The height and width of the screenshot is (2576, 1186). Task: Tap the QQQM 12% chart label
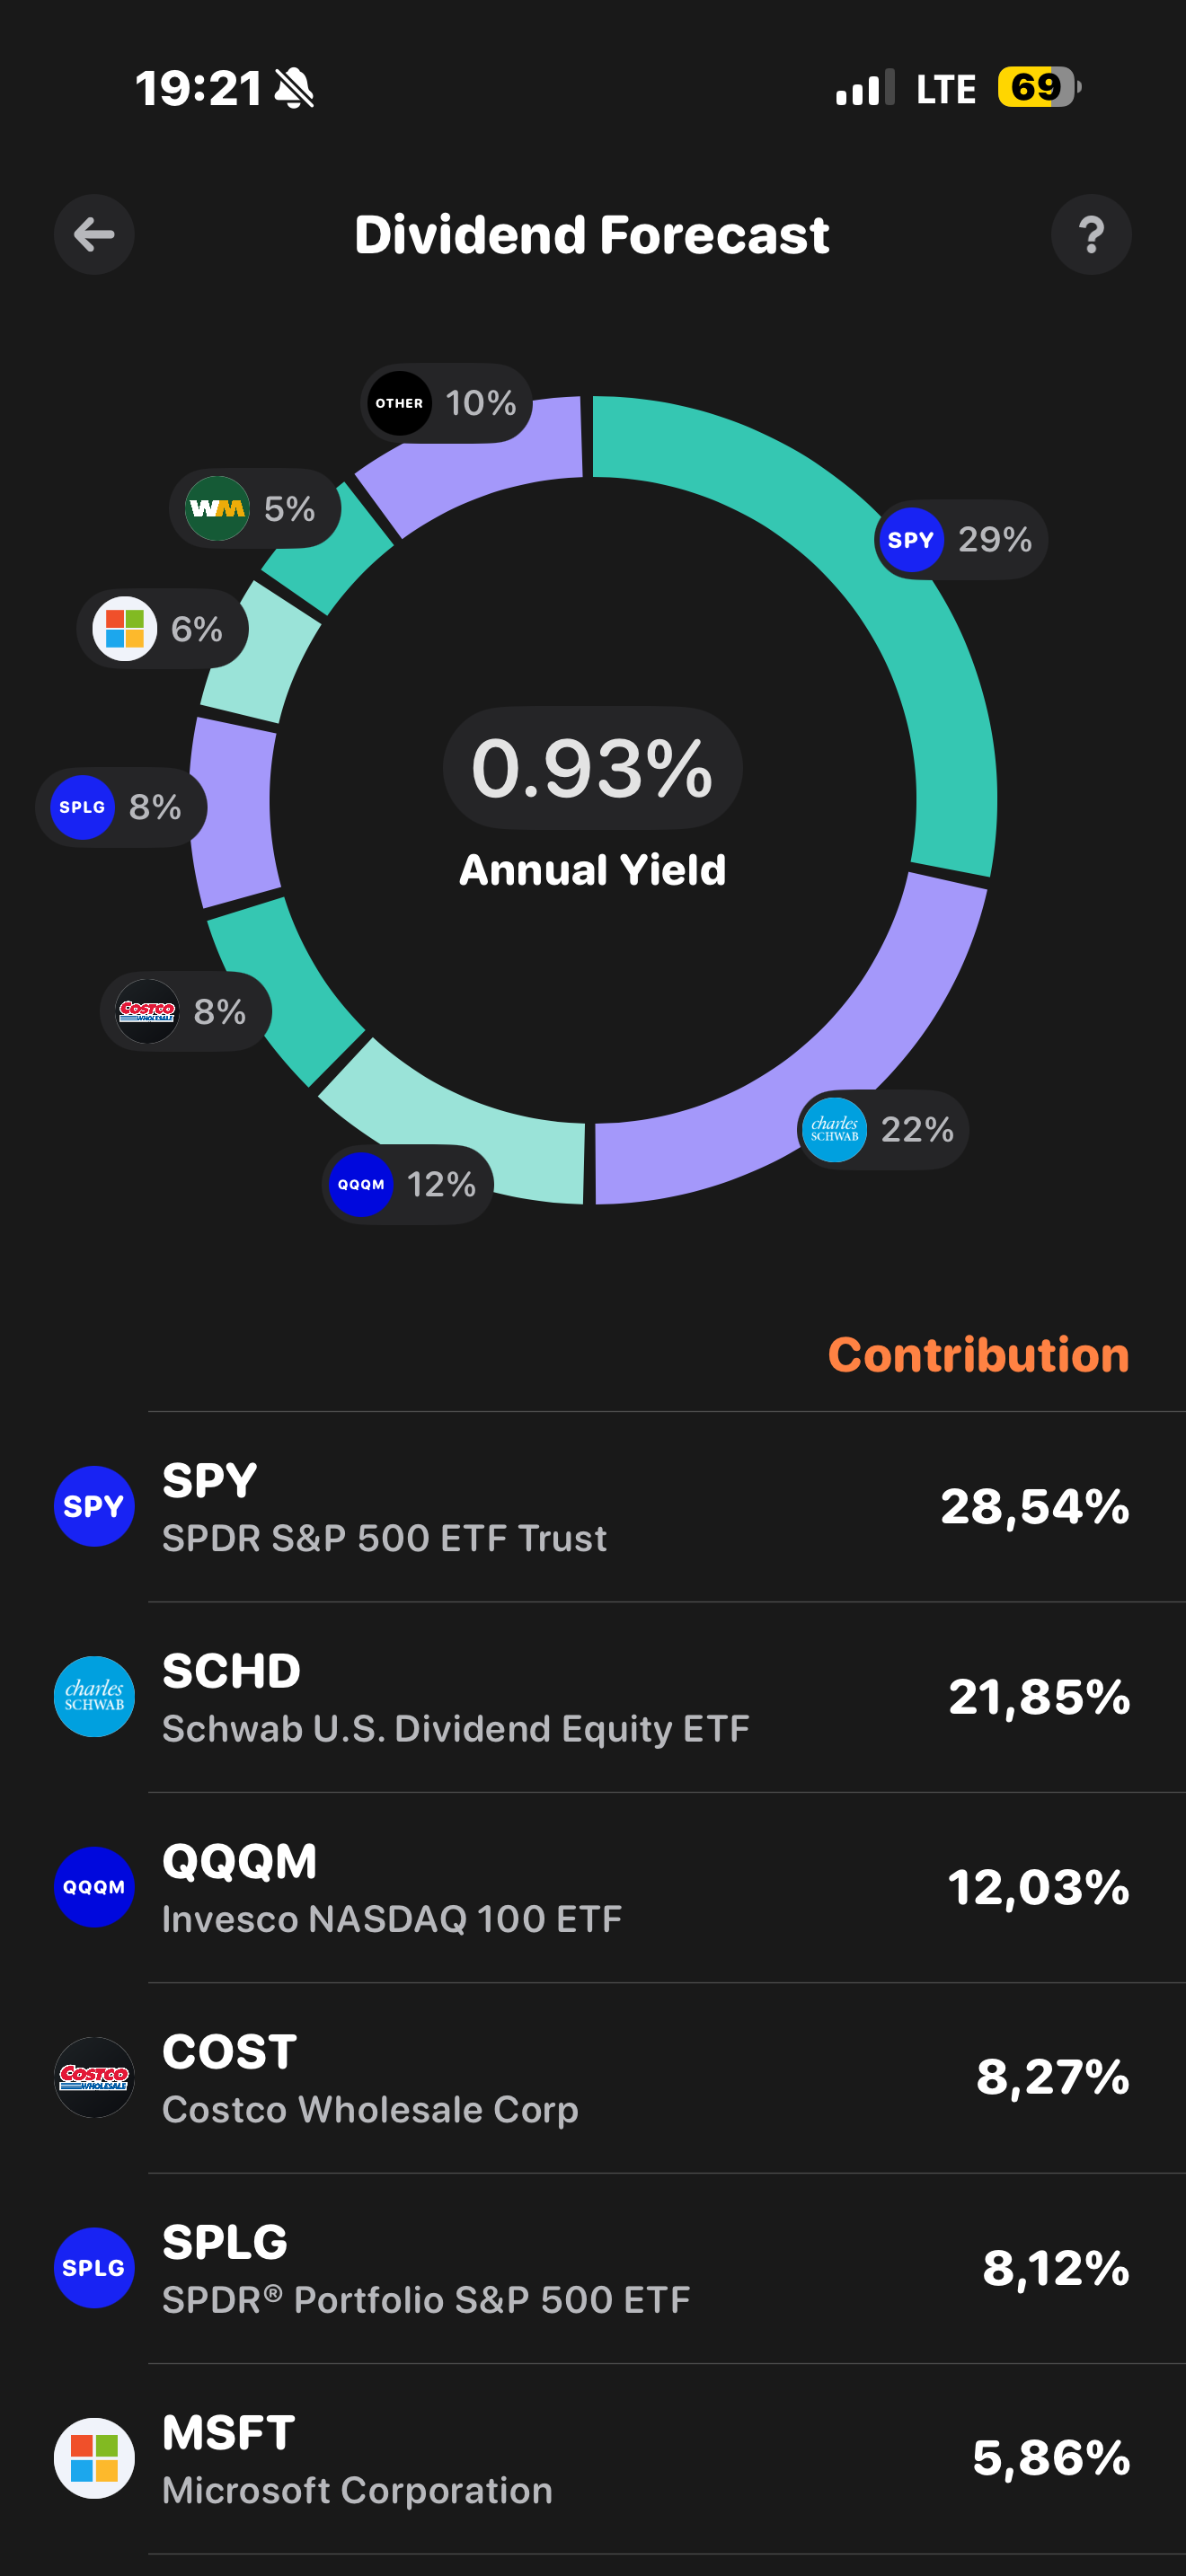408,1185
